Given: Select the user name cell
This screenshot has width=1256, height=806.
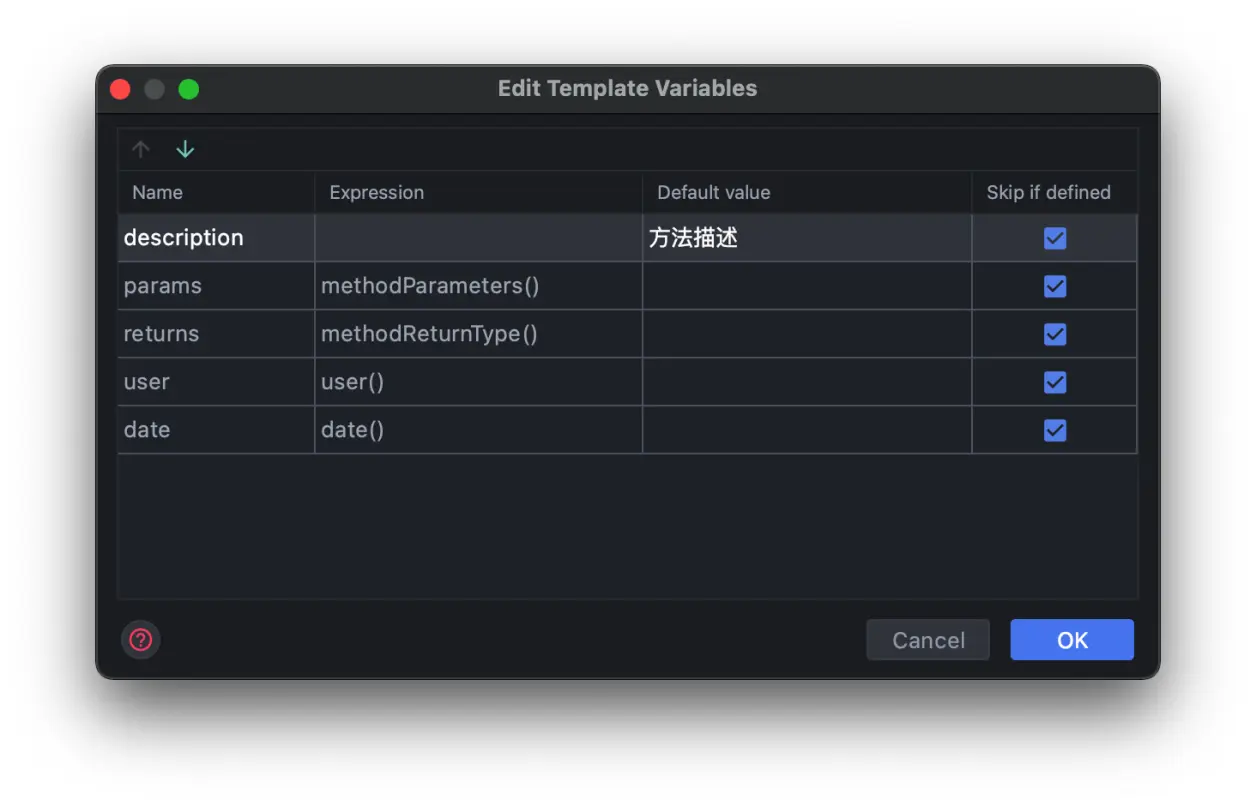Looking at the screenshot, I should click(216, 382).
